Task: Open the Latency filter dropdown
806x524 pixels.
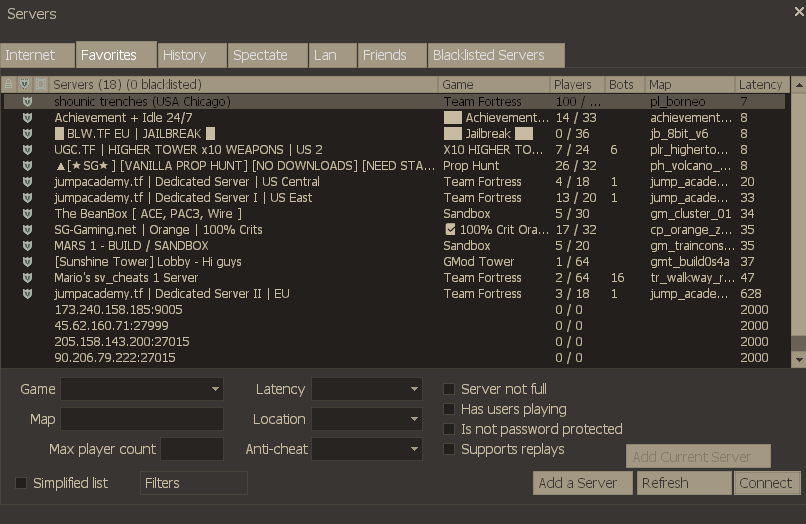Action: click(367, 389)
